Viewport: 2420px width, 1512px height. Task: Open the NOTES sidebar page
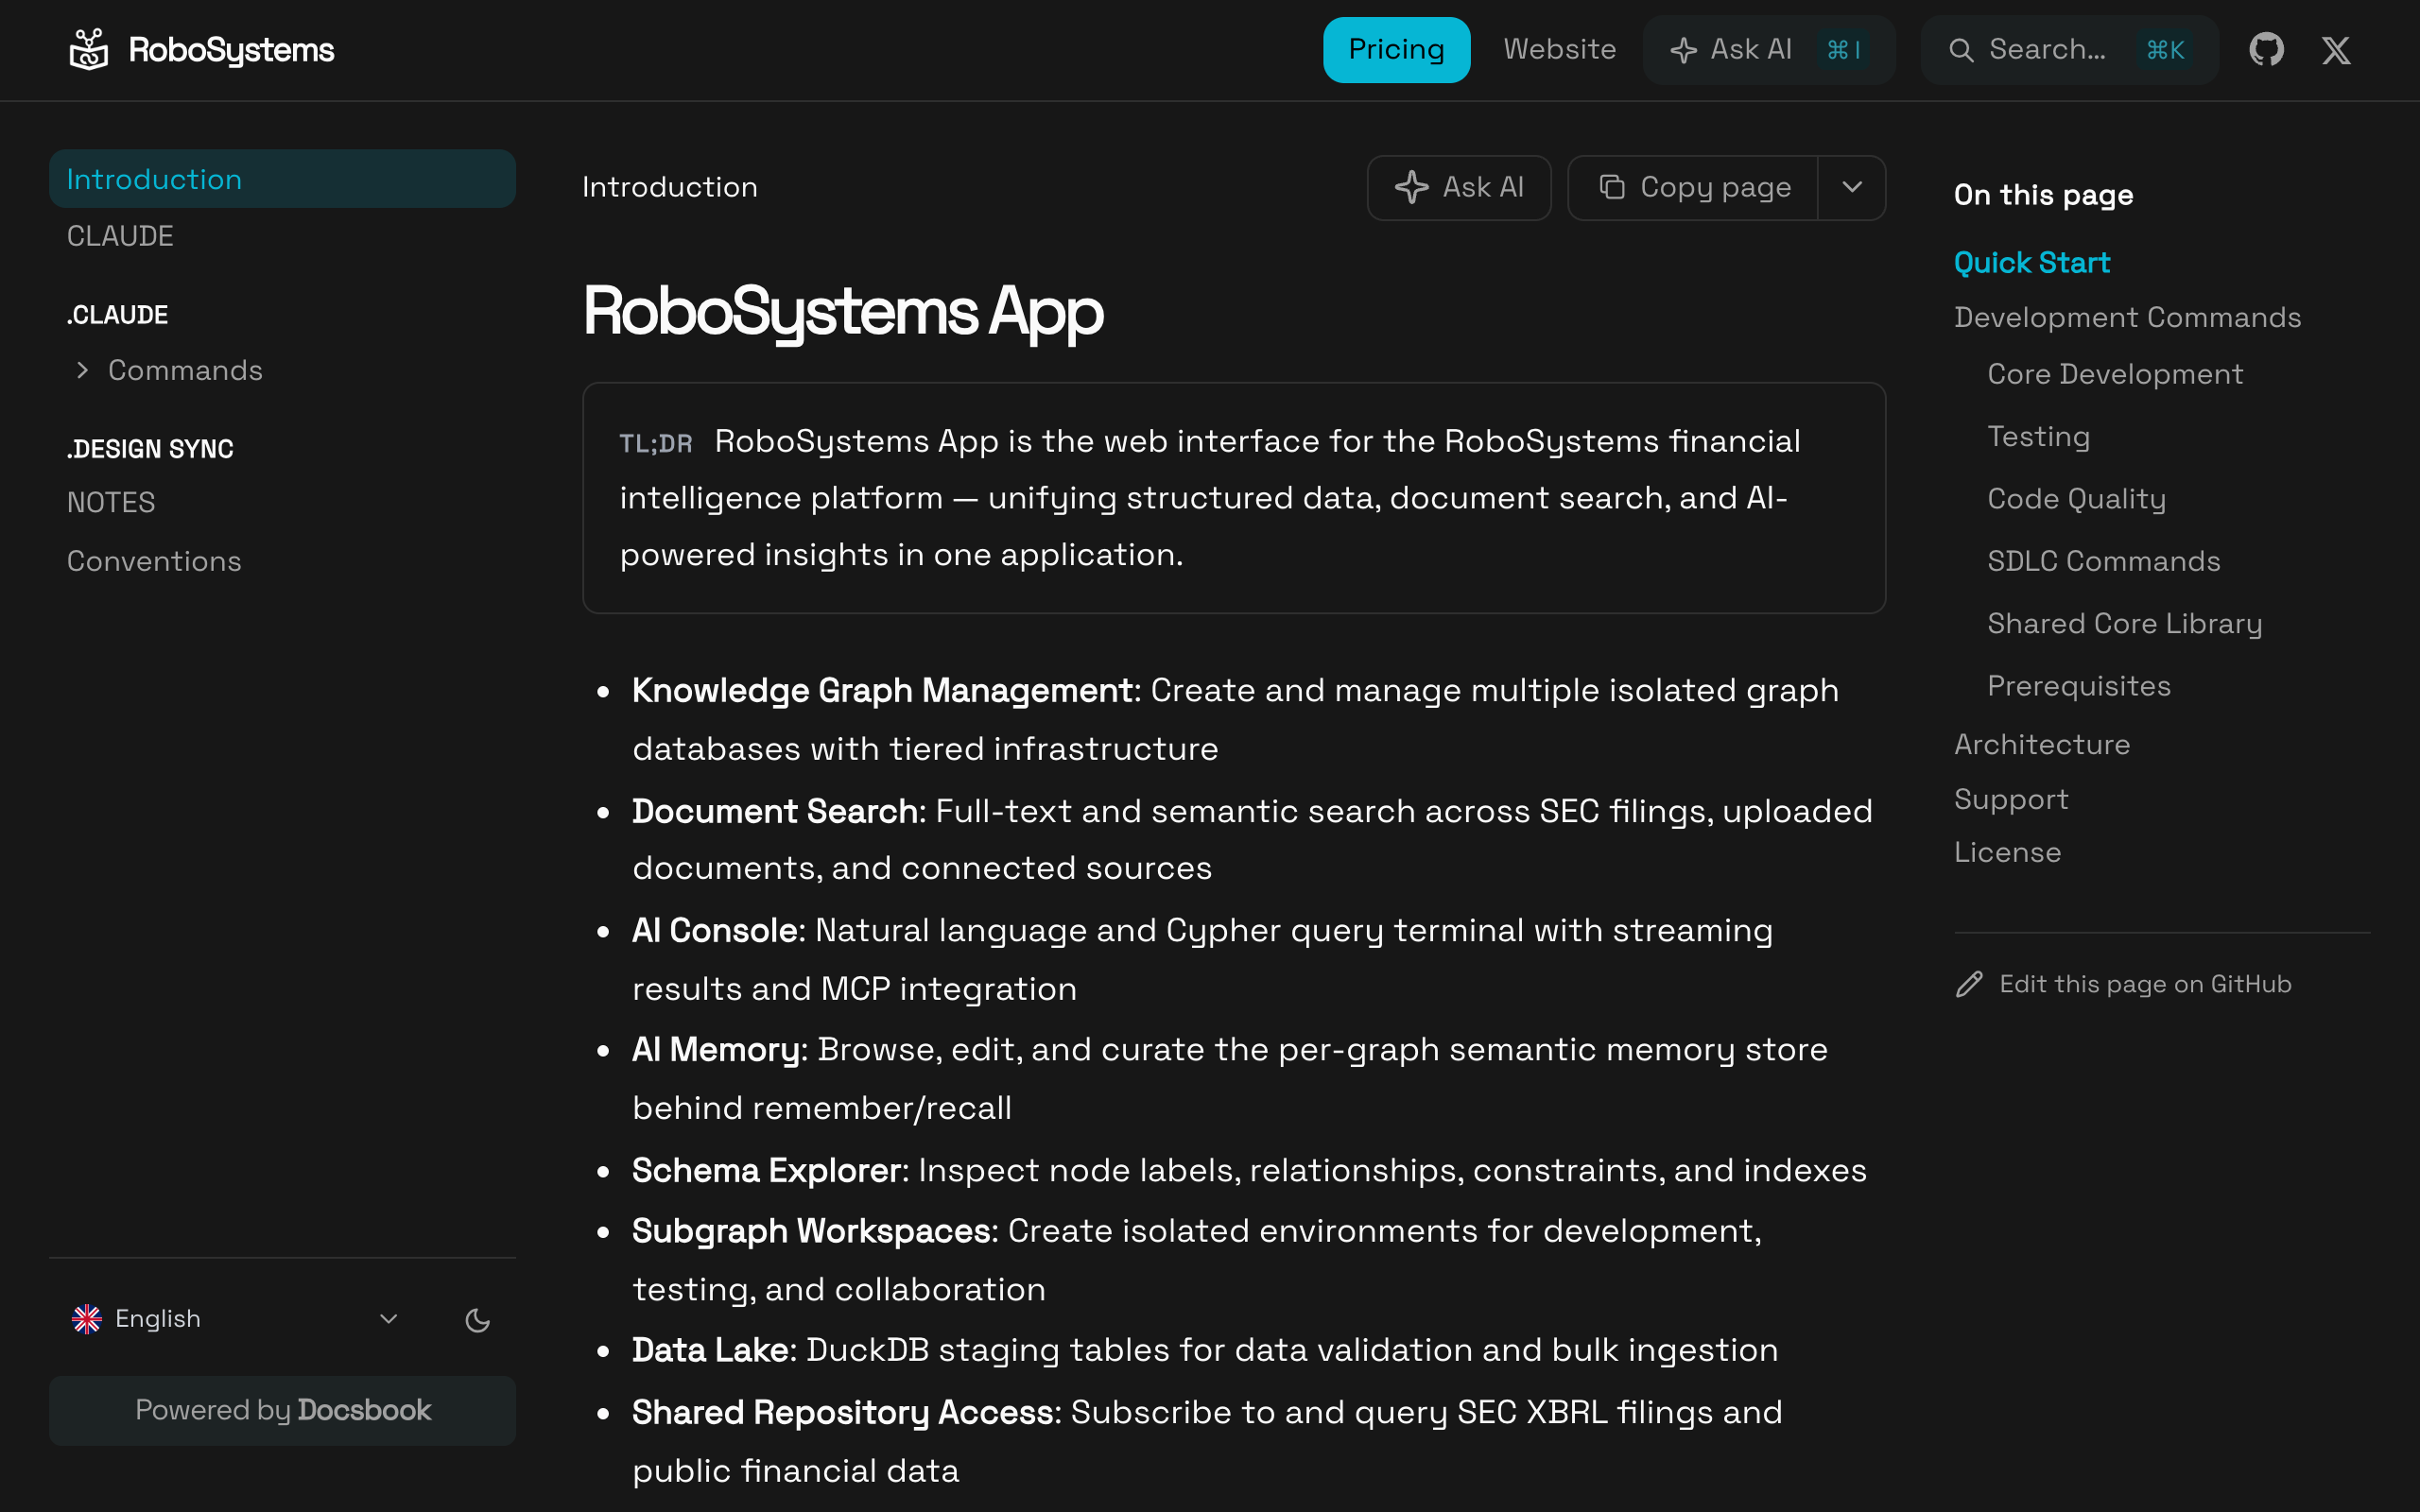(111, 502)
